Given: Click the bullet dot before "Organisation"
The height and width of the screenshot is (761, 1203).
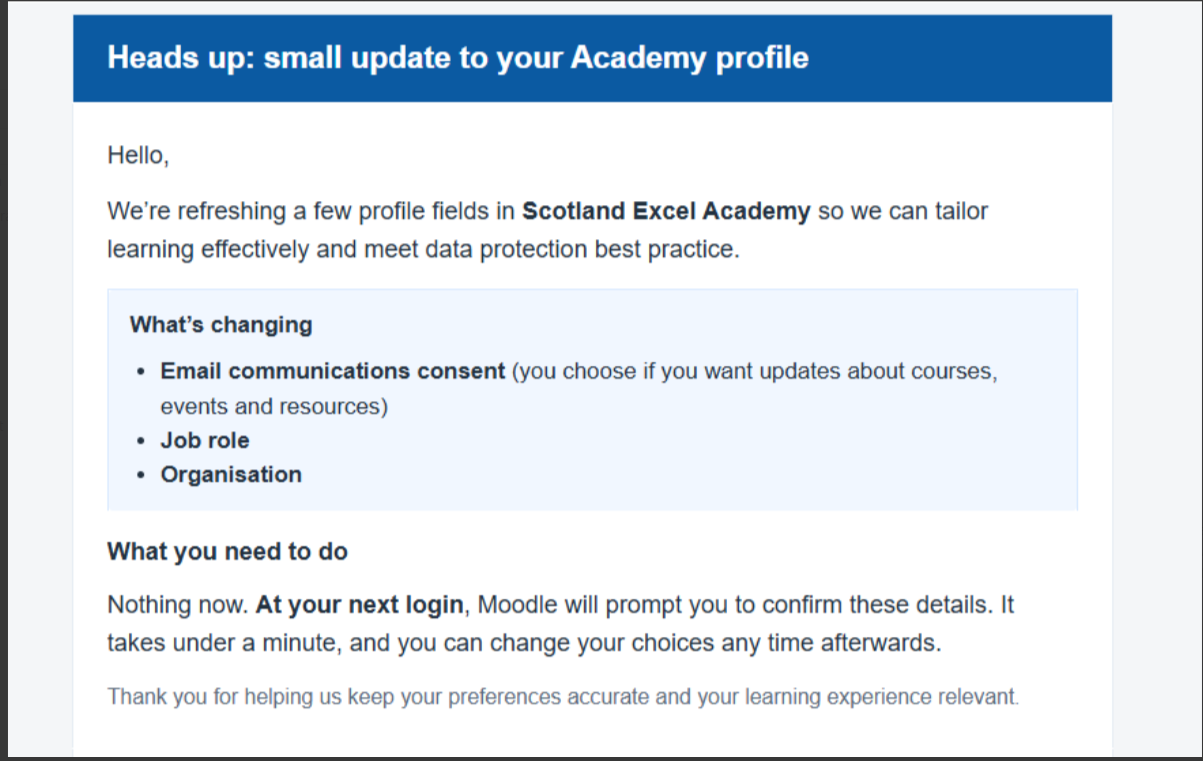Looking at the screenshot, I should click(141, 475).
